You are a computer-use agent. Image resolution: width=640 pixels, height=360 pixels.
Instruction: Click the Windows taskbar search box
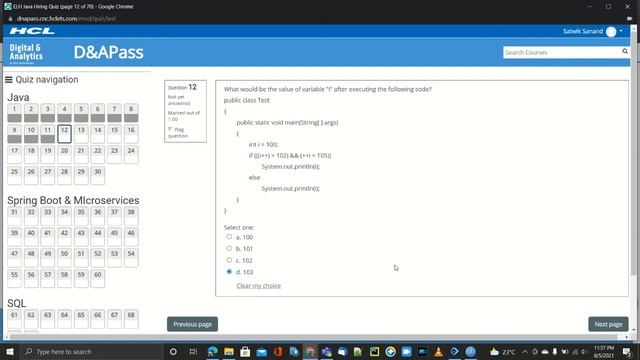pyautogui.click(x=91, y=351)
